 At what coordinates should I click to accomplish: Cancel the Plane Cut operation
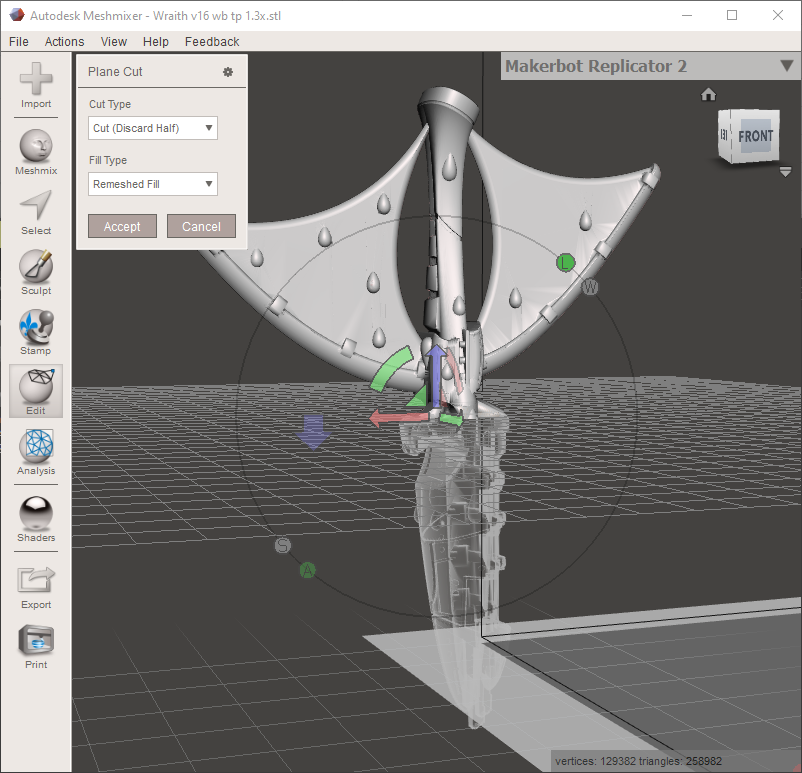pyautogui.click(x=201, y=226)
